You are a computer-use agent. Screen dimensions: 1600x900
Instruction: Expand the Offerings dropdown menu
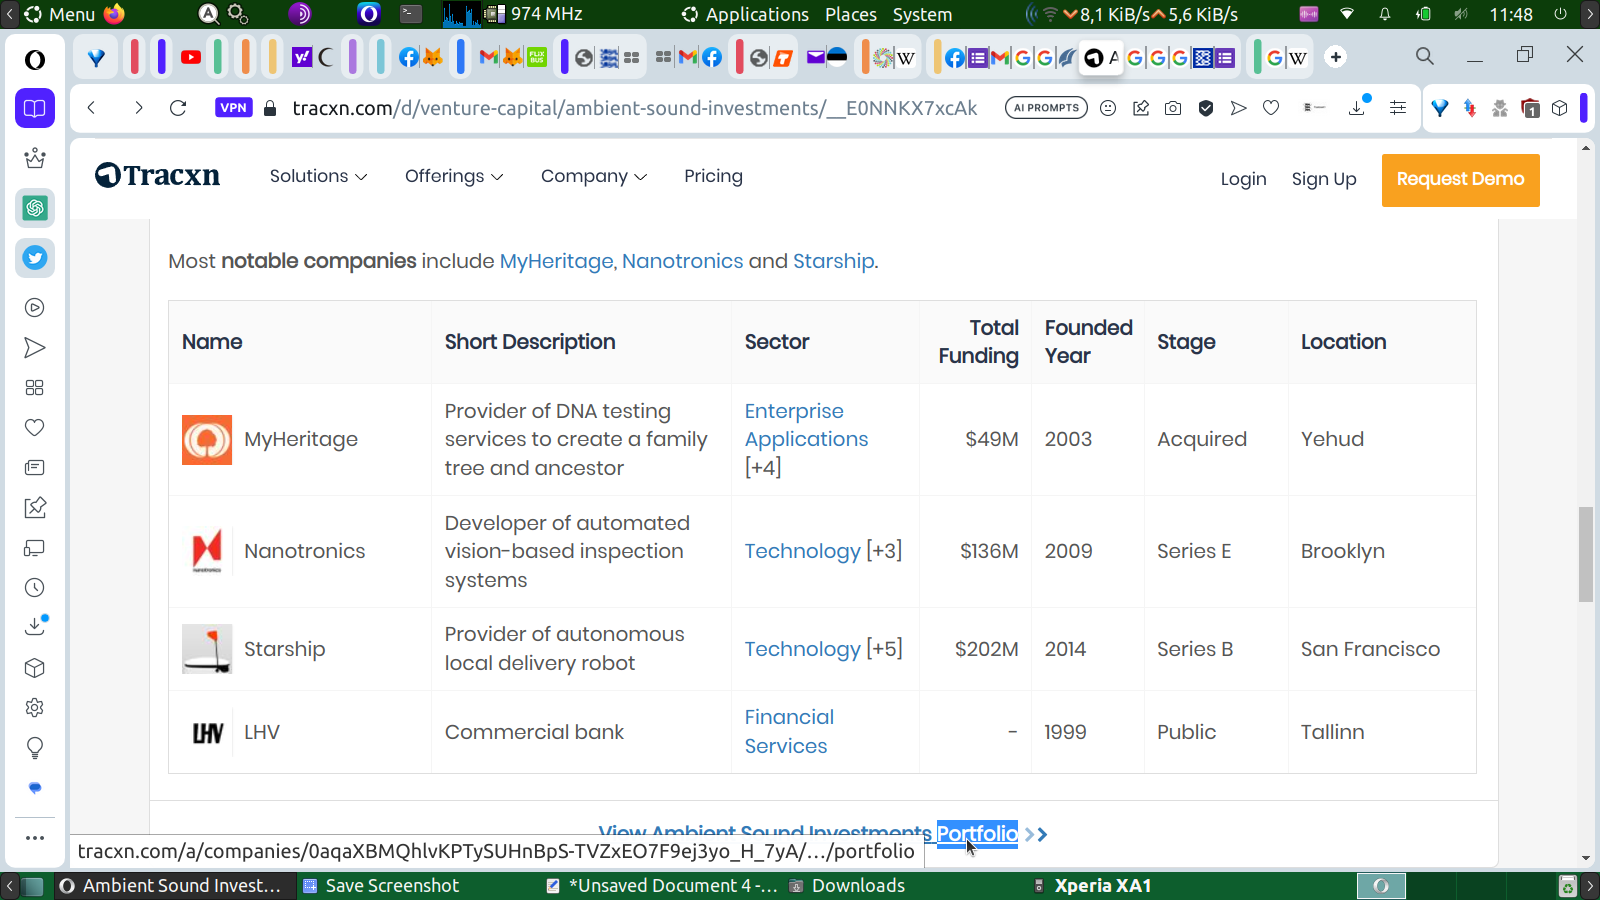coord(453,176)
